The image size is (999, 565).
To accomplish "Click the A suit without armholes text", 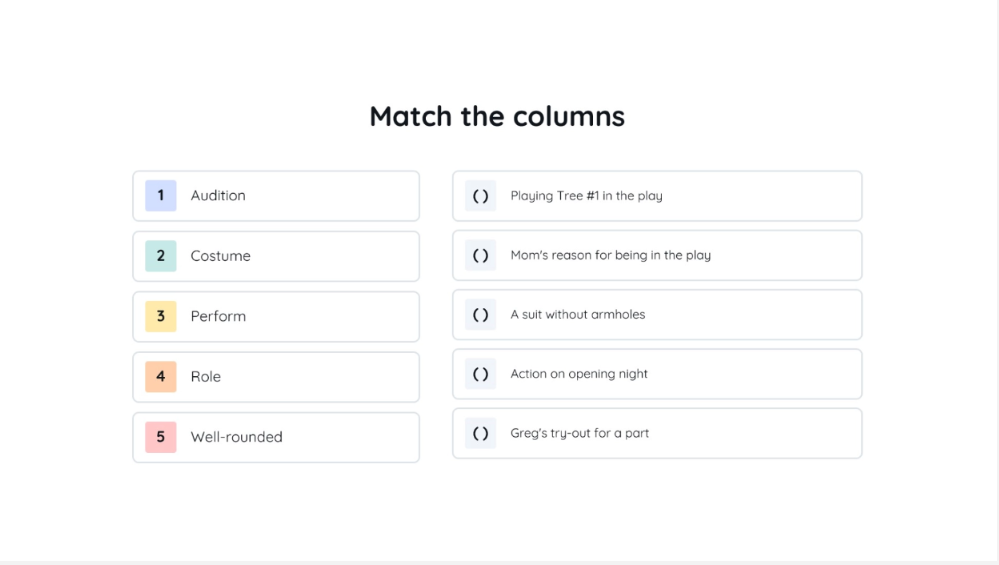I will pyautogui.click(x=577, y=315).
